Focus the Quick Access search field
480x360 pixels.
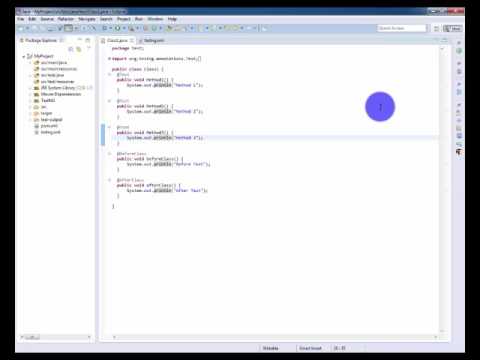[402, 28]
